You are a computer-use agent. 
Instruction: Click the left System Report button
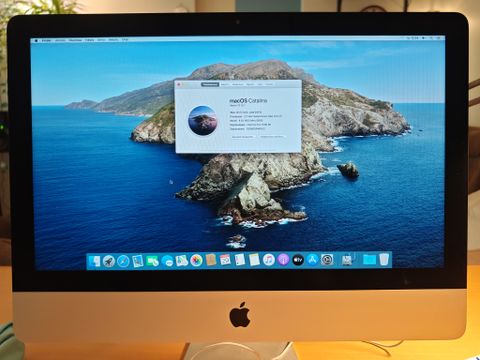(243, 137)
